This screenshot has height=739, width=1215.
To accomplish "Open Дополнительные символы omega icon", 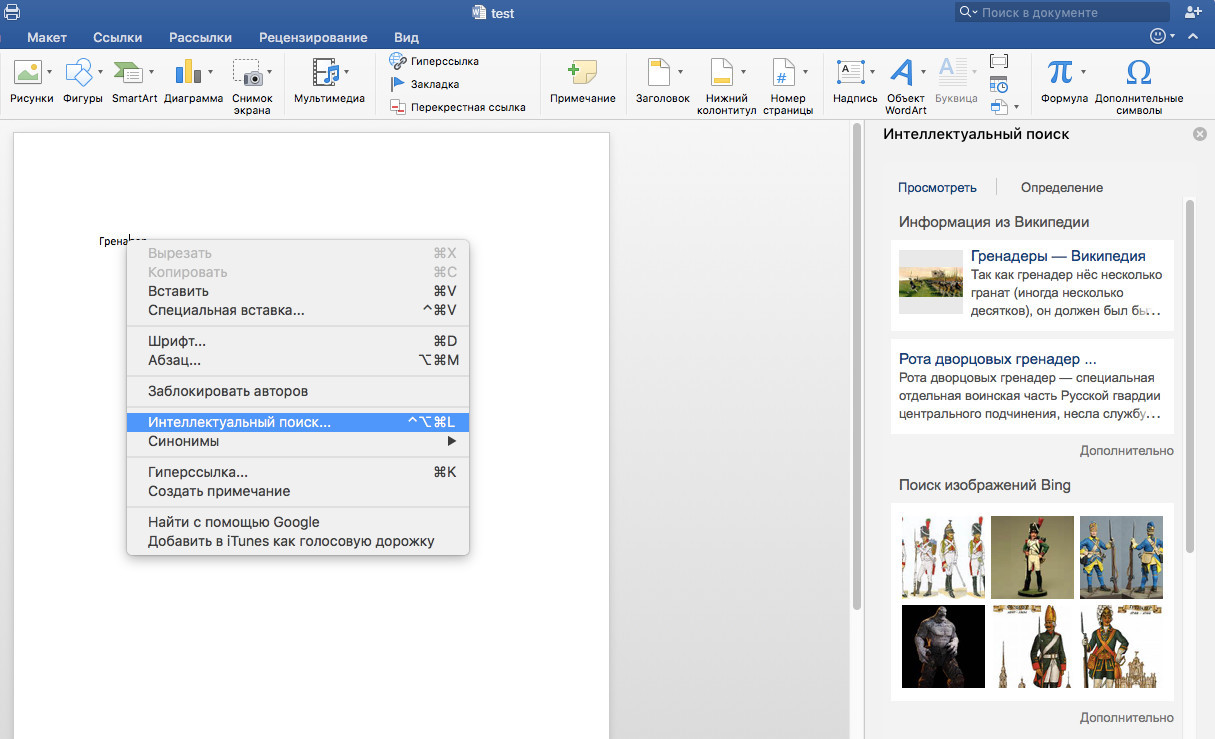I will (x=1138, y=73).
